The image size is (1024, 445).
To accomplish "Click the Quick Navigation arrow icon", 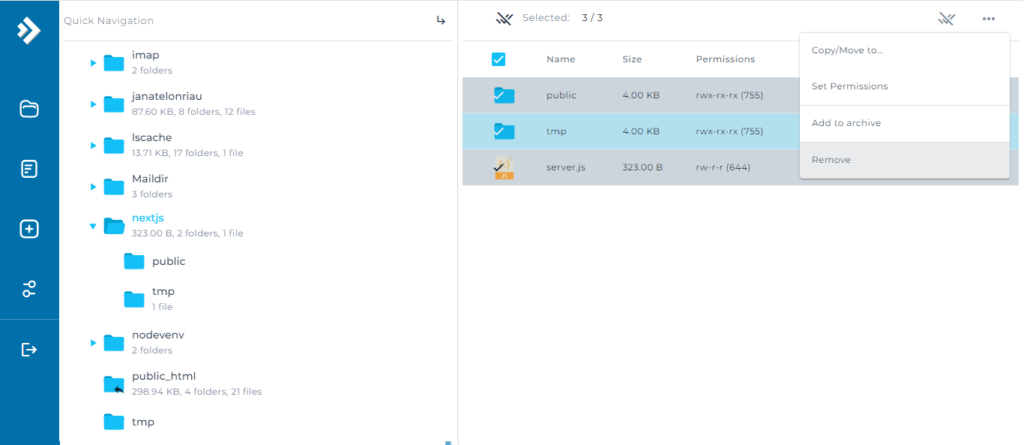I will (441, 21).
